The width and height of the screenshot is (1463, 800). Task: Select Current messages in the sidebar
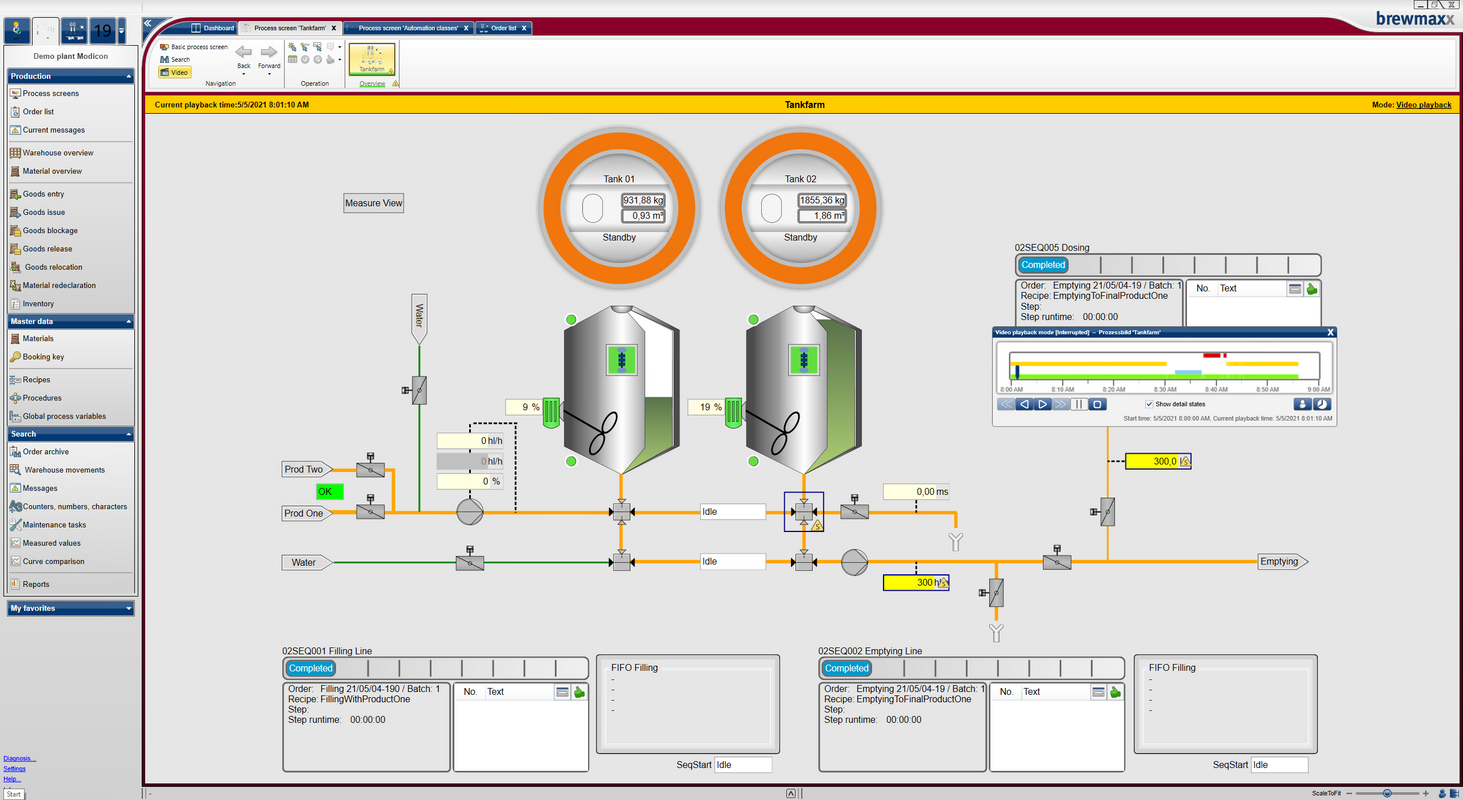[x=54, y=130]
